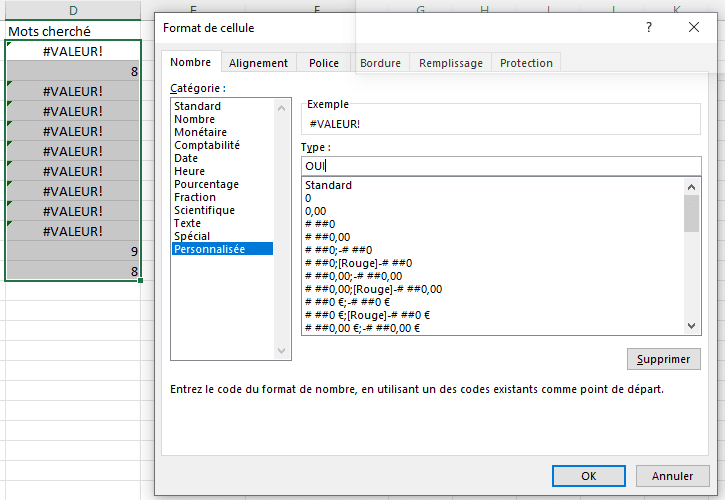Close the Format de cellule dialog
This screenshot has height=500, width=725.
(694, 28)
